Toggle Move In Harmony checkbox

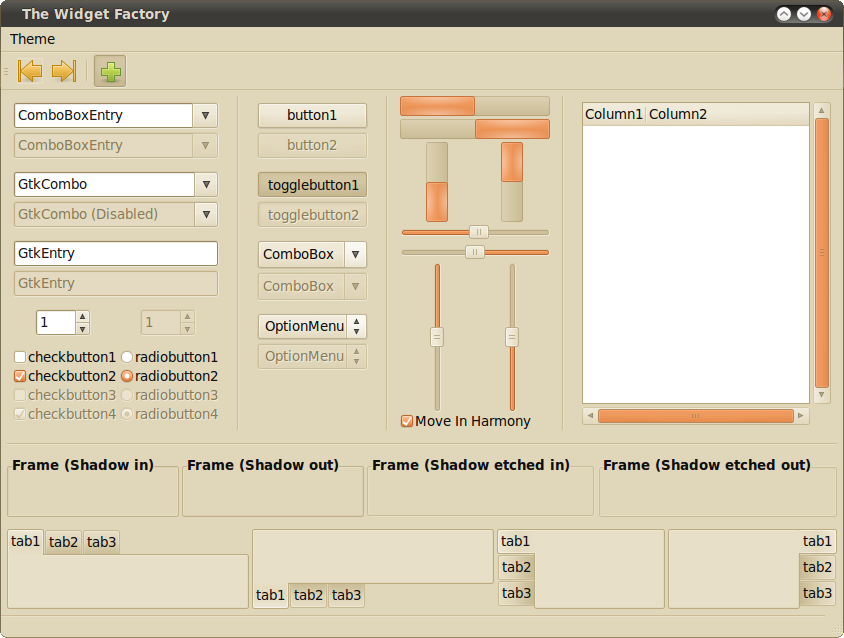pos(407,421)
